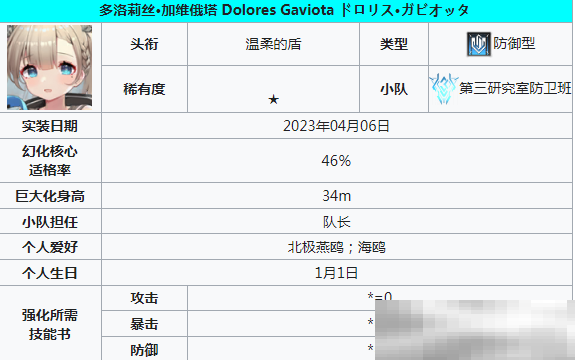The width and height of the screenshot is (575, 360).
Task: Select the 巨大化身高 row label
Action: [x=50, y=196]
